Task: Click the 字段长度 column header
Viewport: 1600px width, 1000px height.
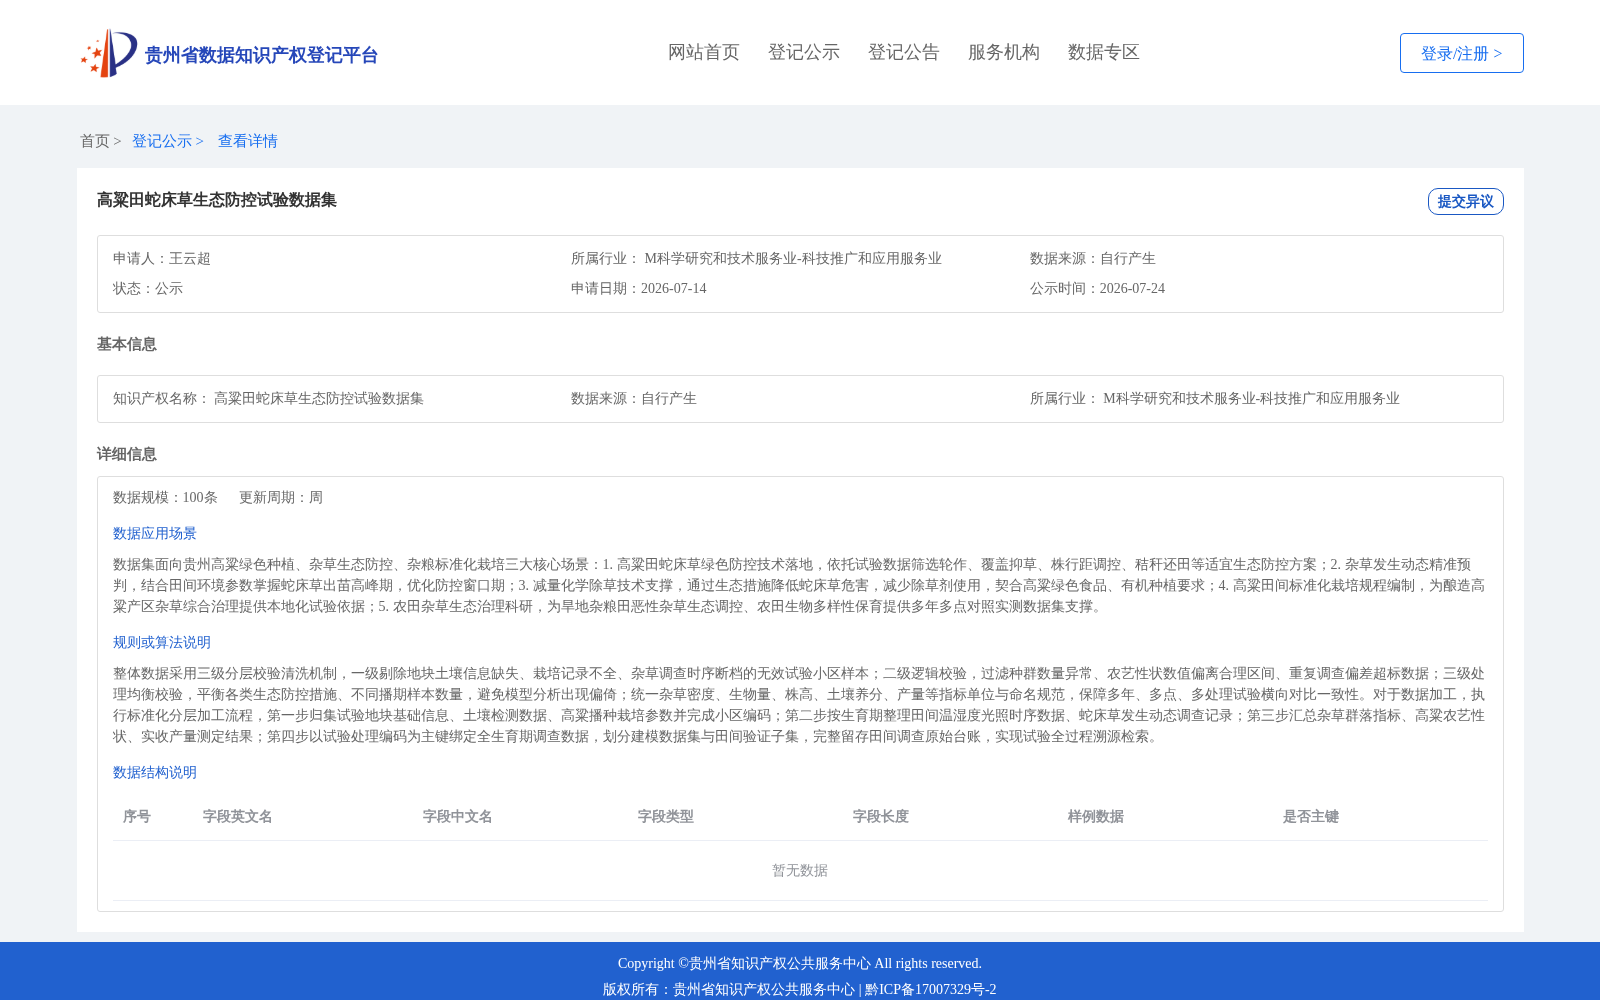Action: 881,816
